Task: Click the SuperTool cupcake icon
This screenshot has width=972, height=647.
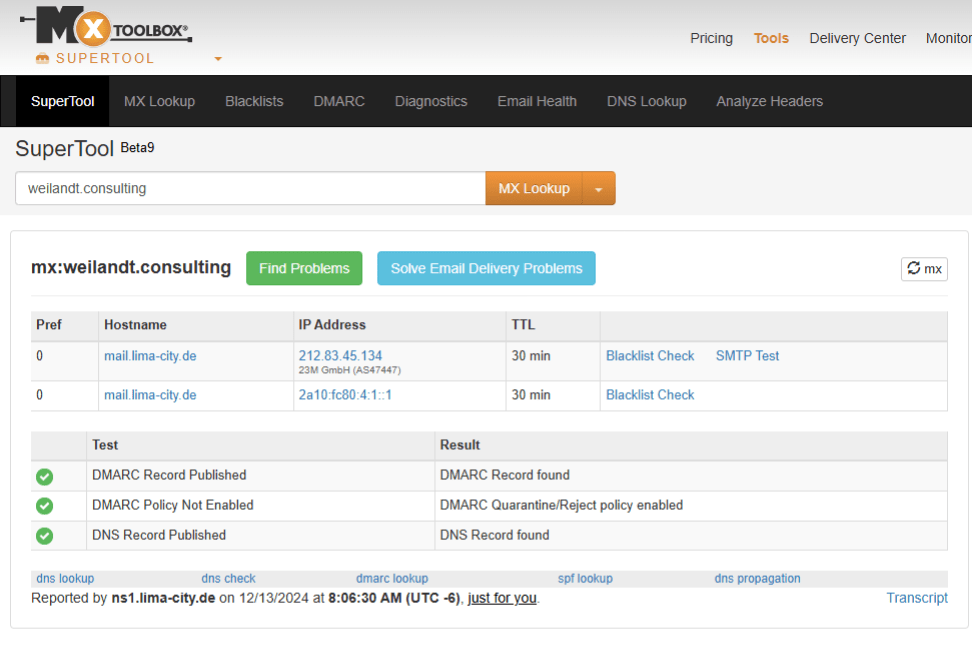Action: (42, 58)
